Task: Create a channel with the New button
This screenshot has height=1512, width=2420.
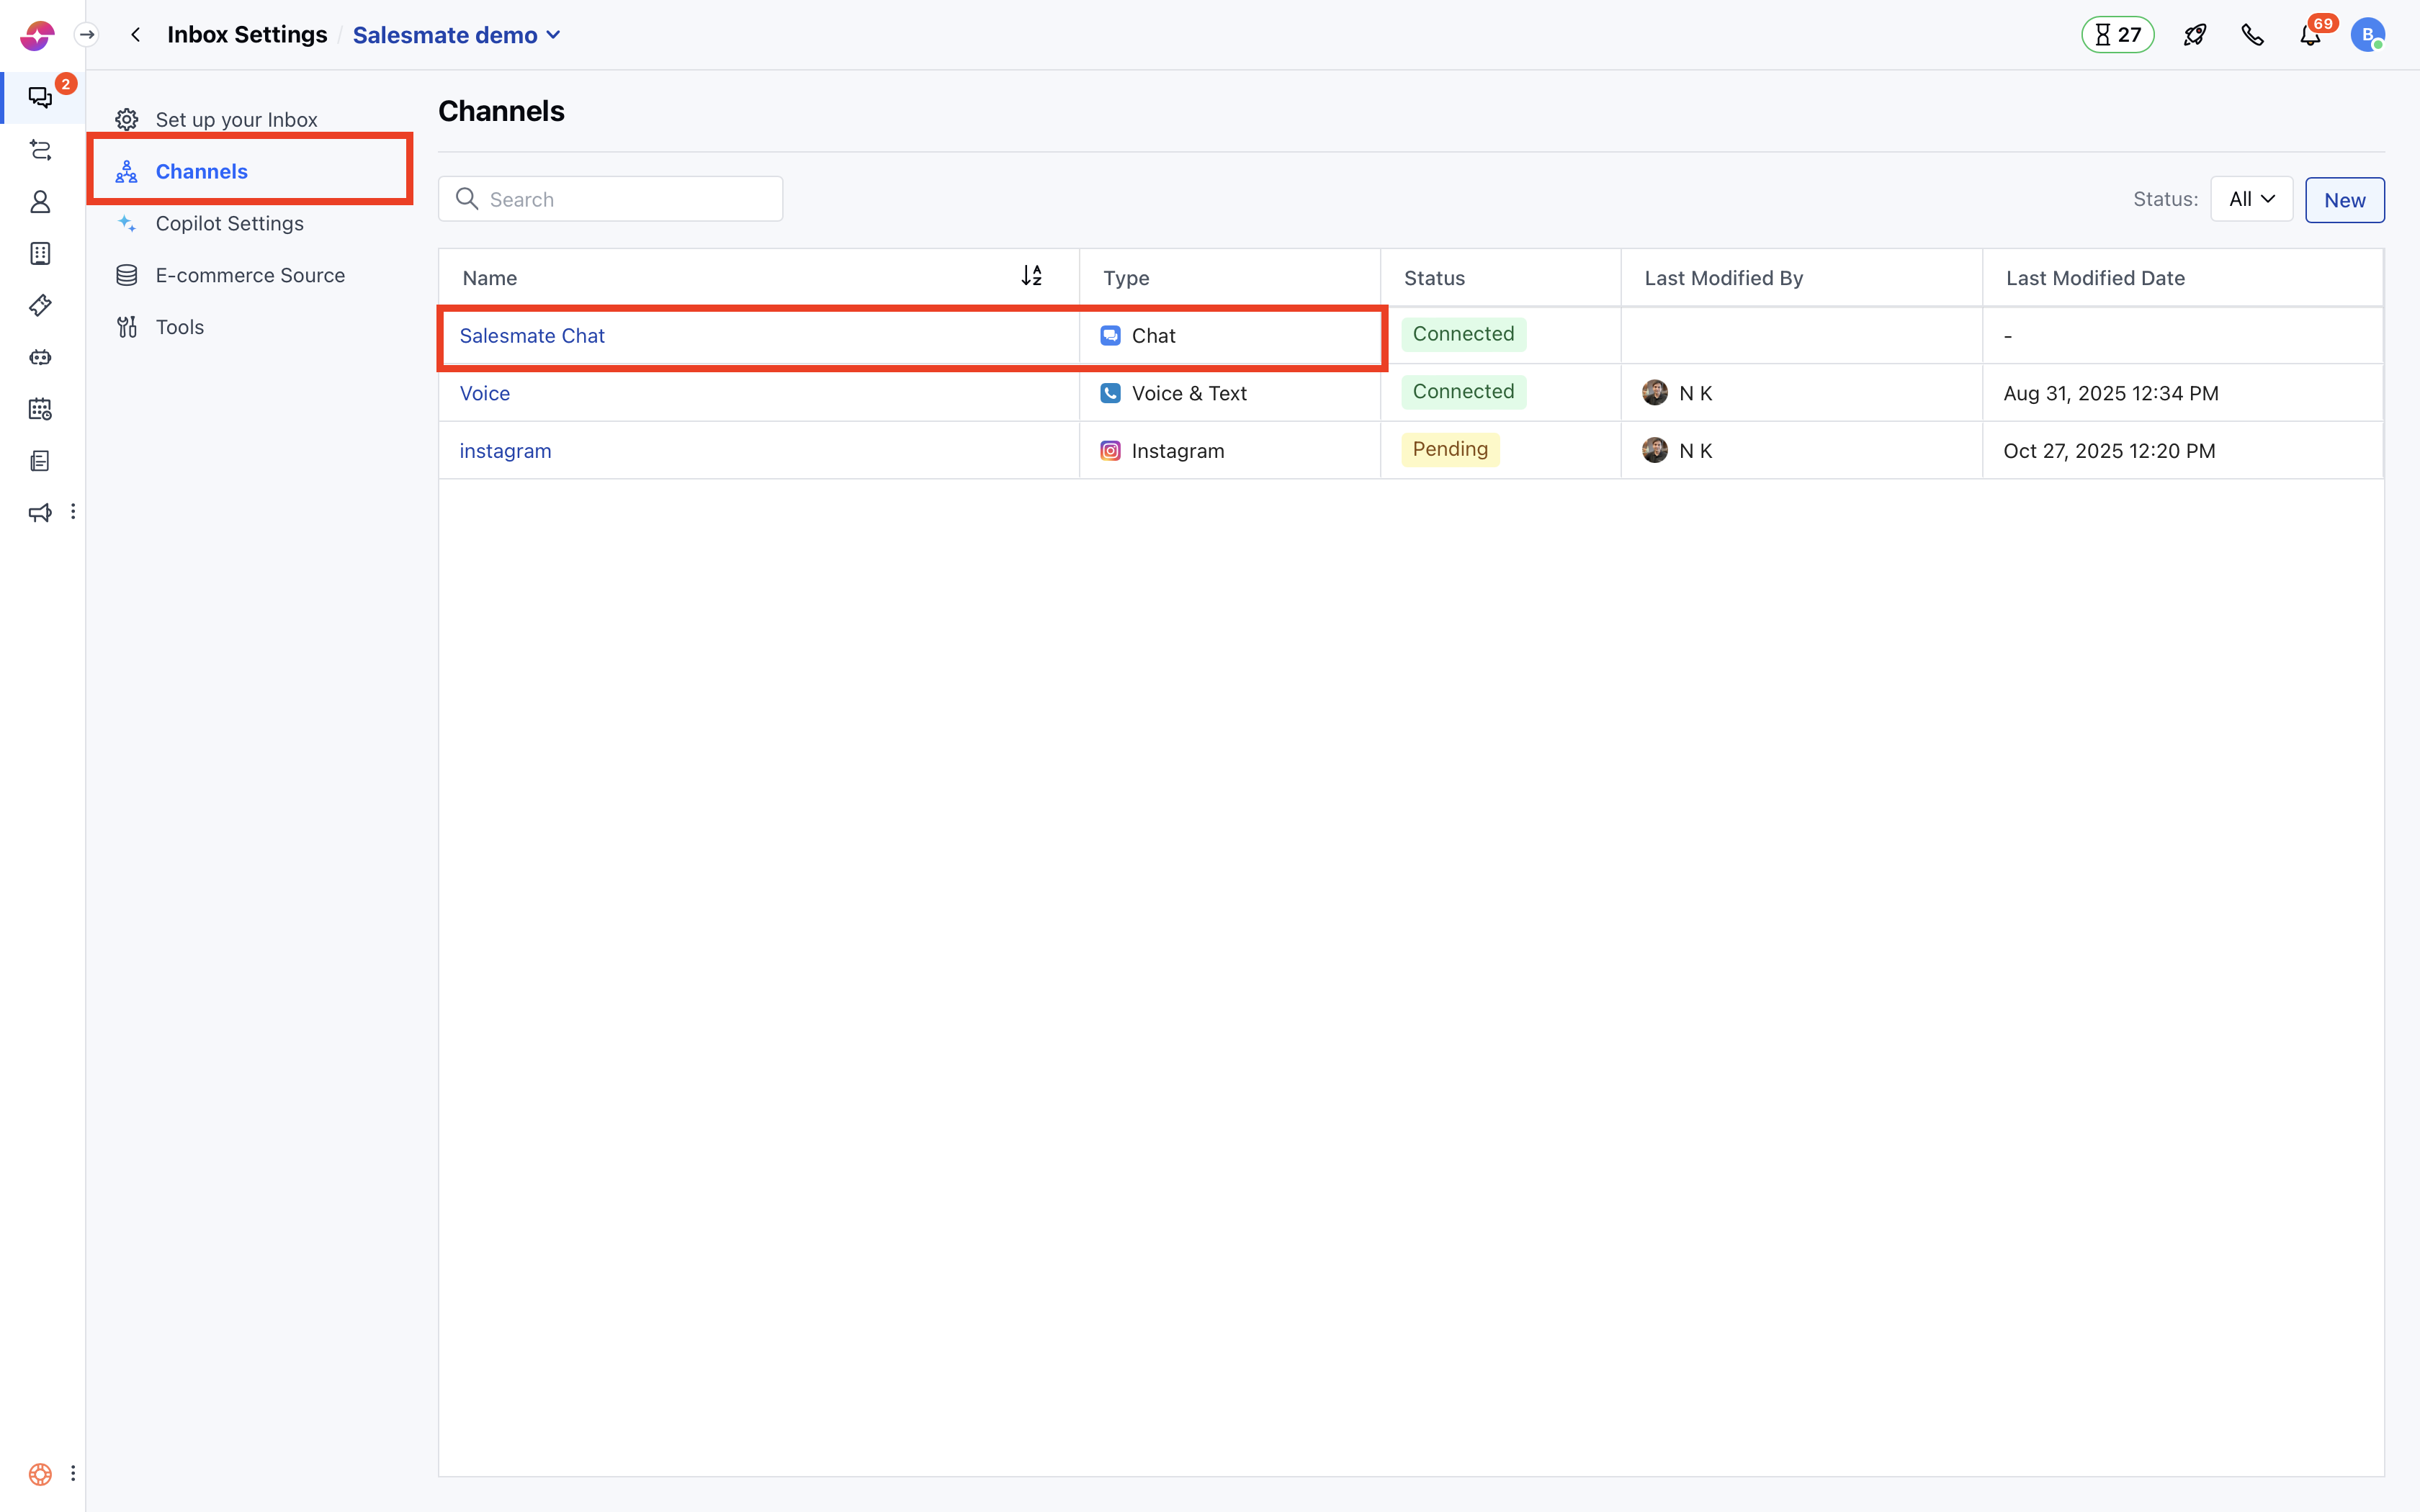Action: coord(2344,199)
